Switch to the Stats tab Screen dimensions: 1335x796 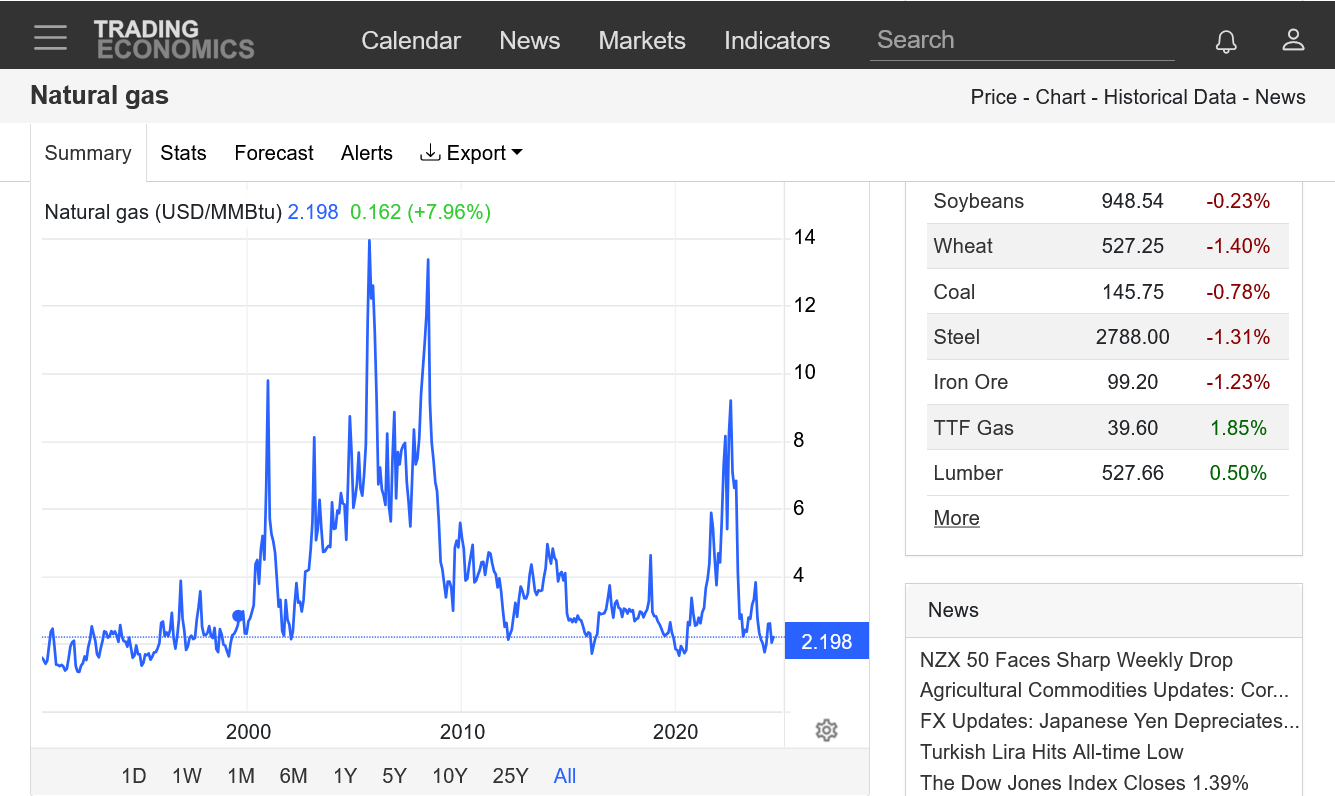click(183, 153)
